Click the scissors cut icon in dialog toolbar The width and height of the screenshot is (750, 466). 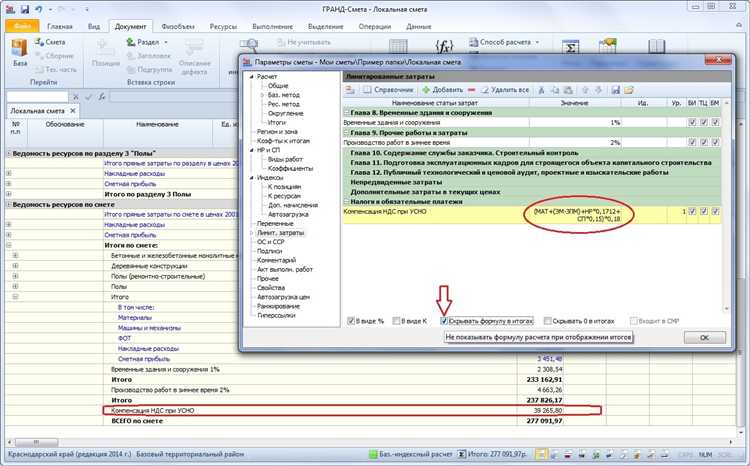[541, 90]
